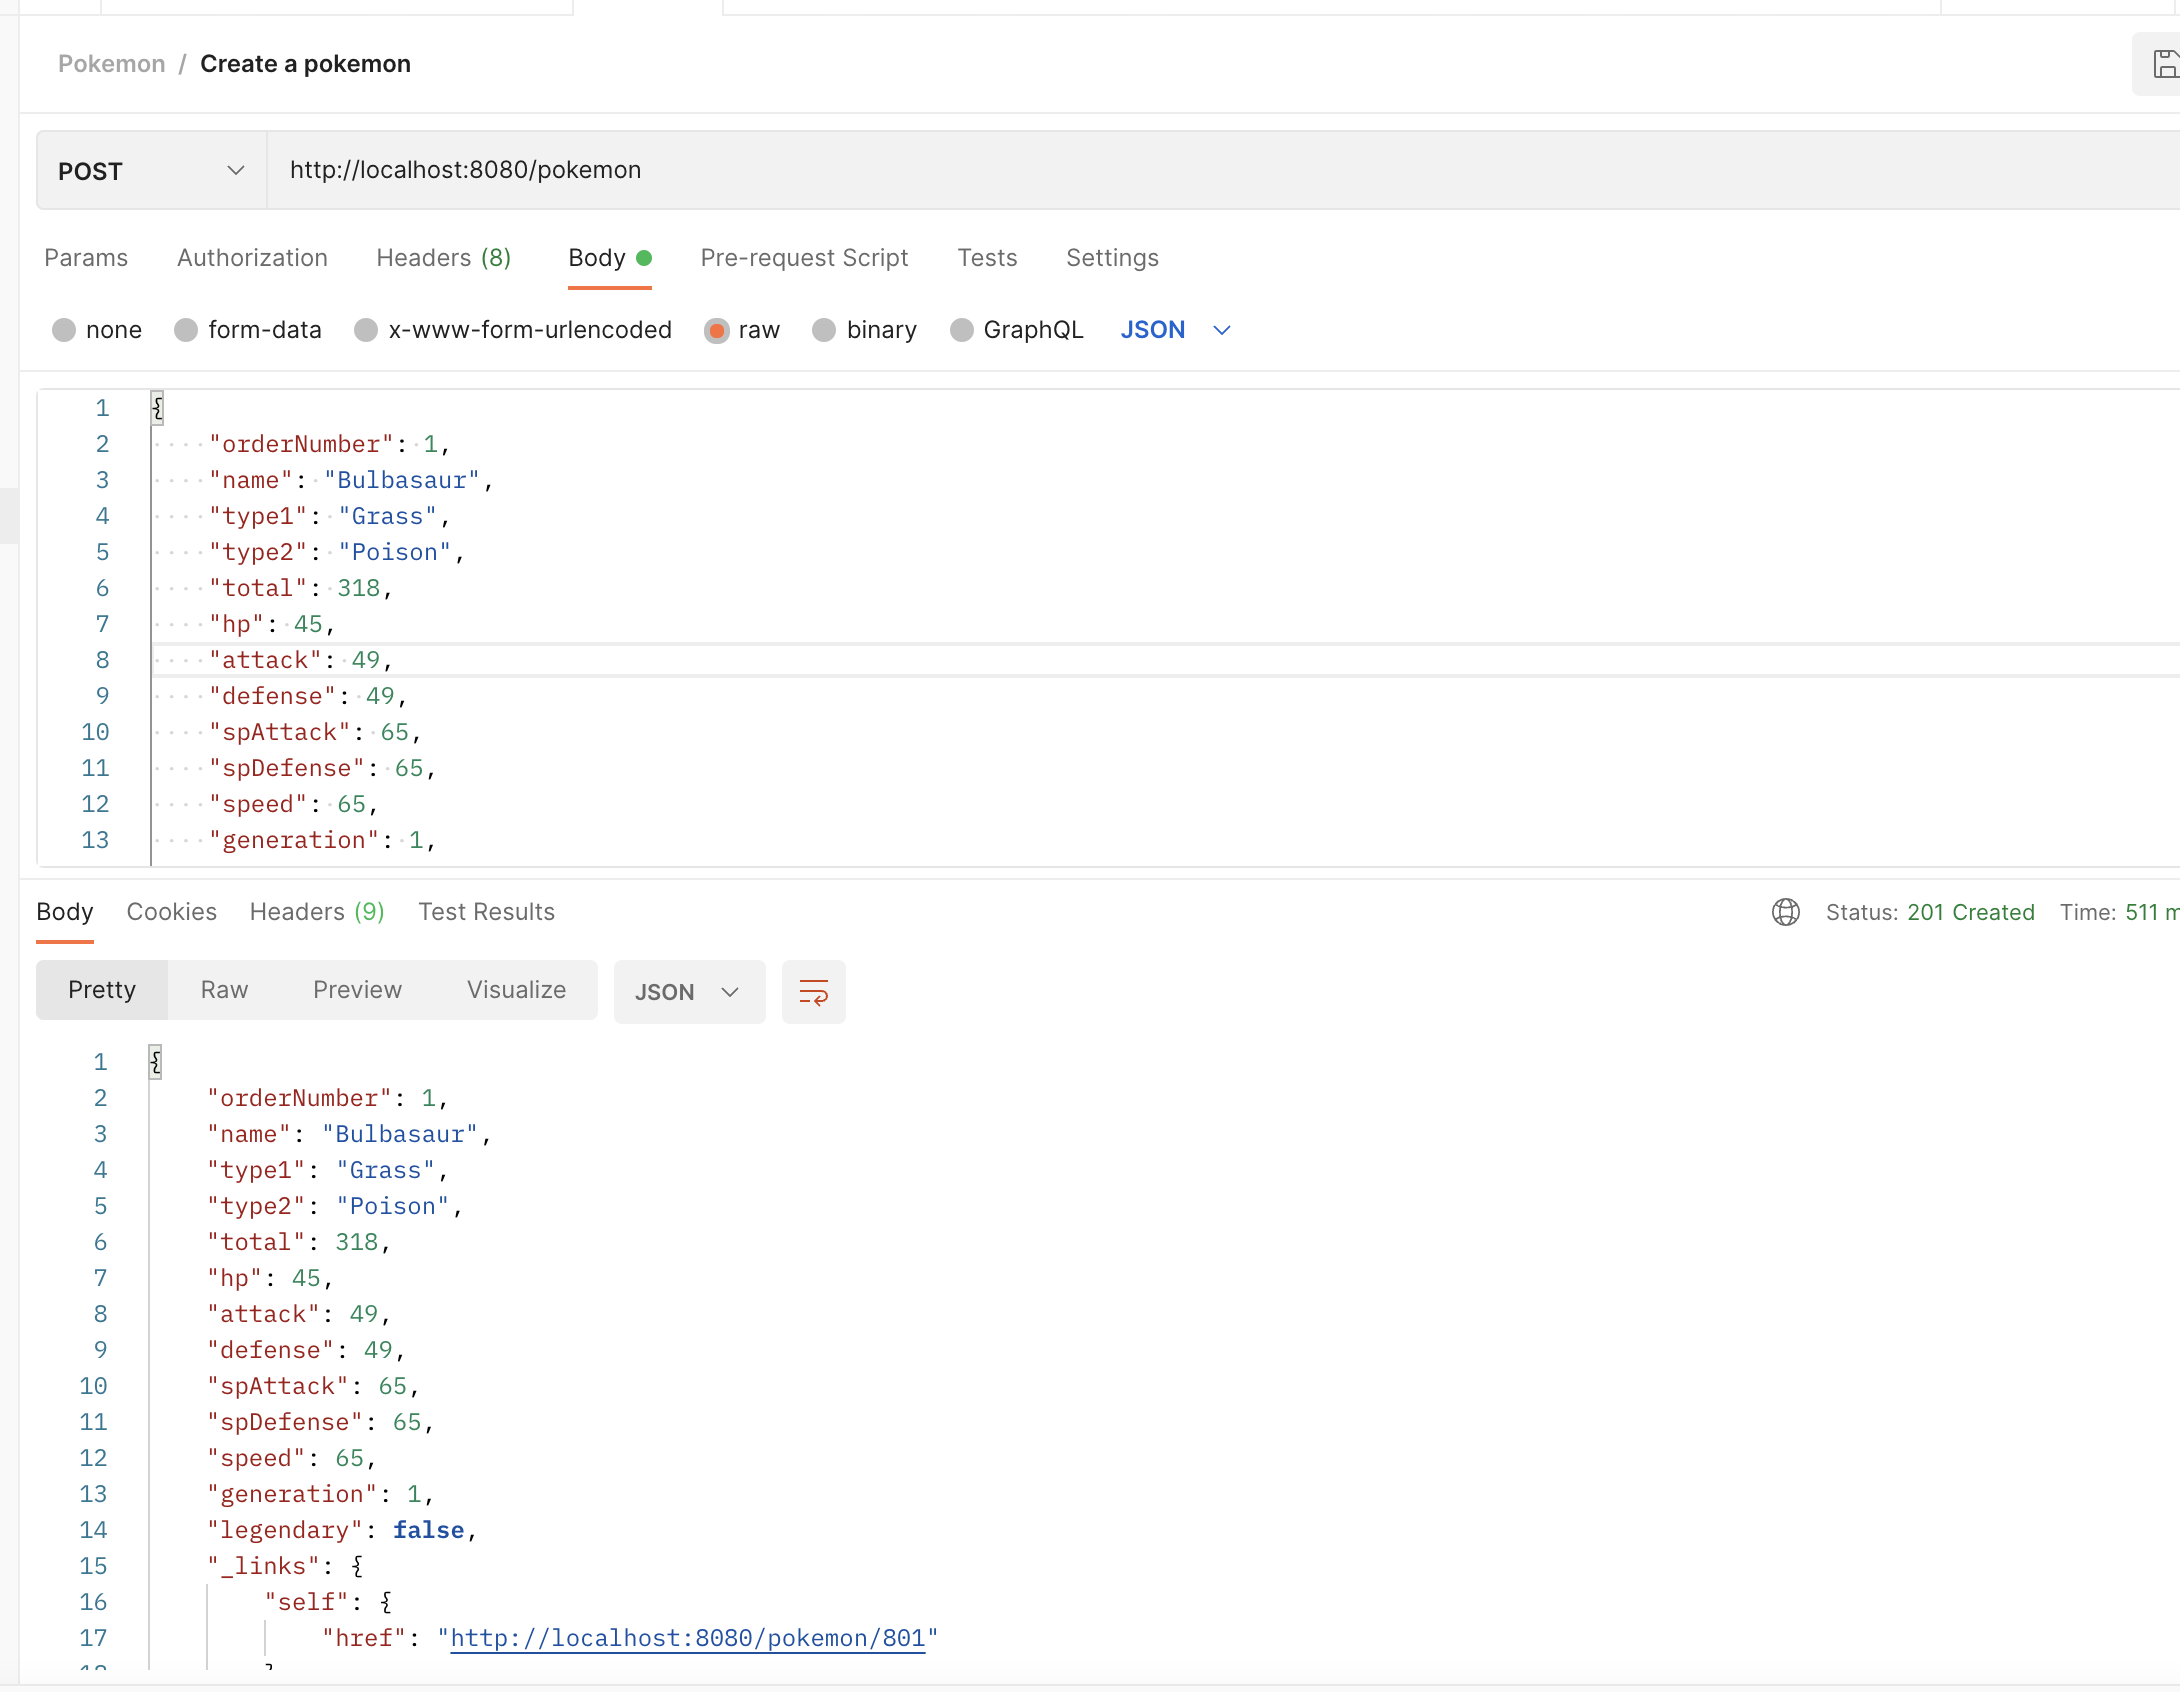
Task: Select the form-data body type
Action: click(248, 330)
